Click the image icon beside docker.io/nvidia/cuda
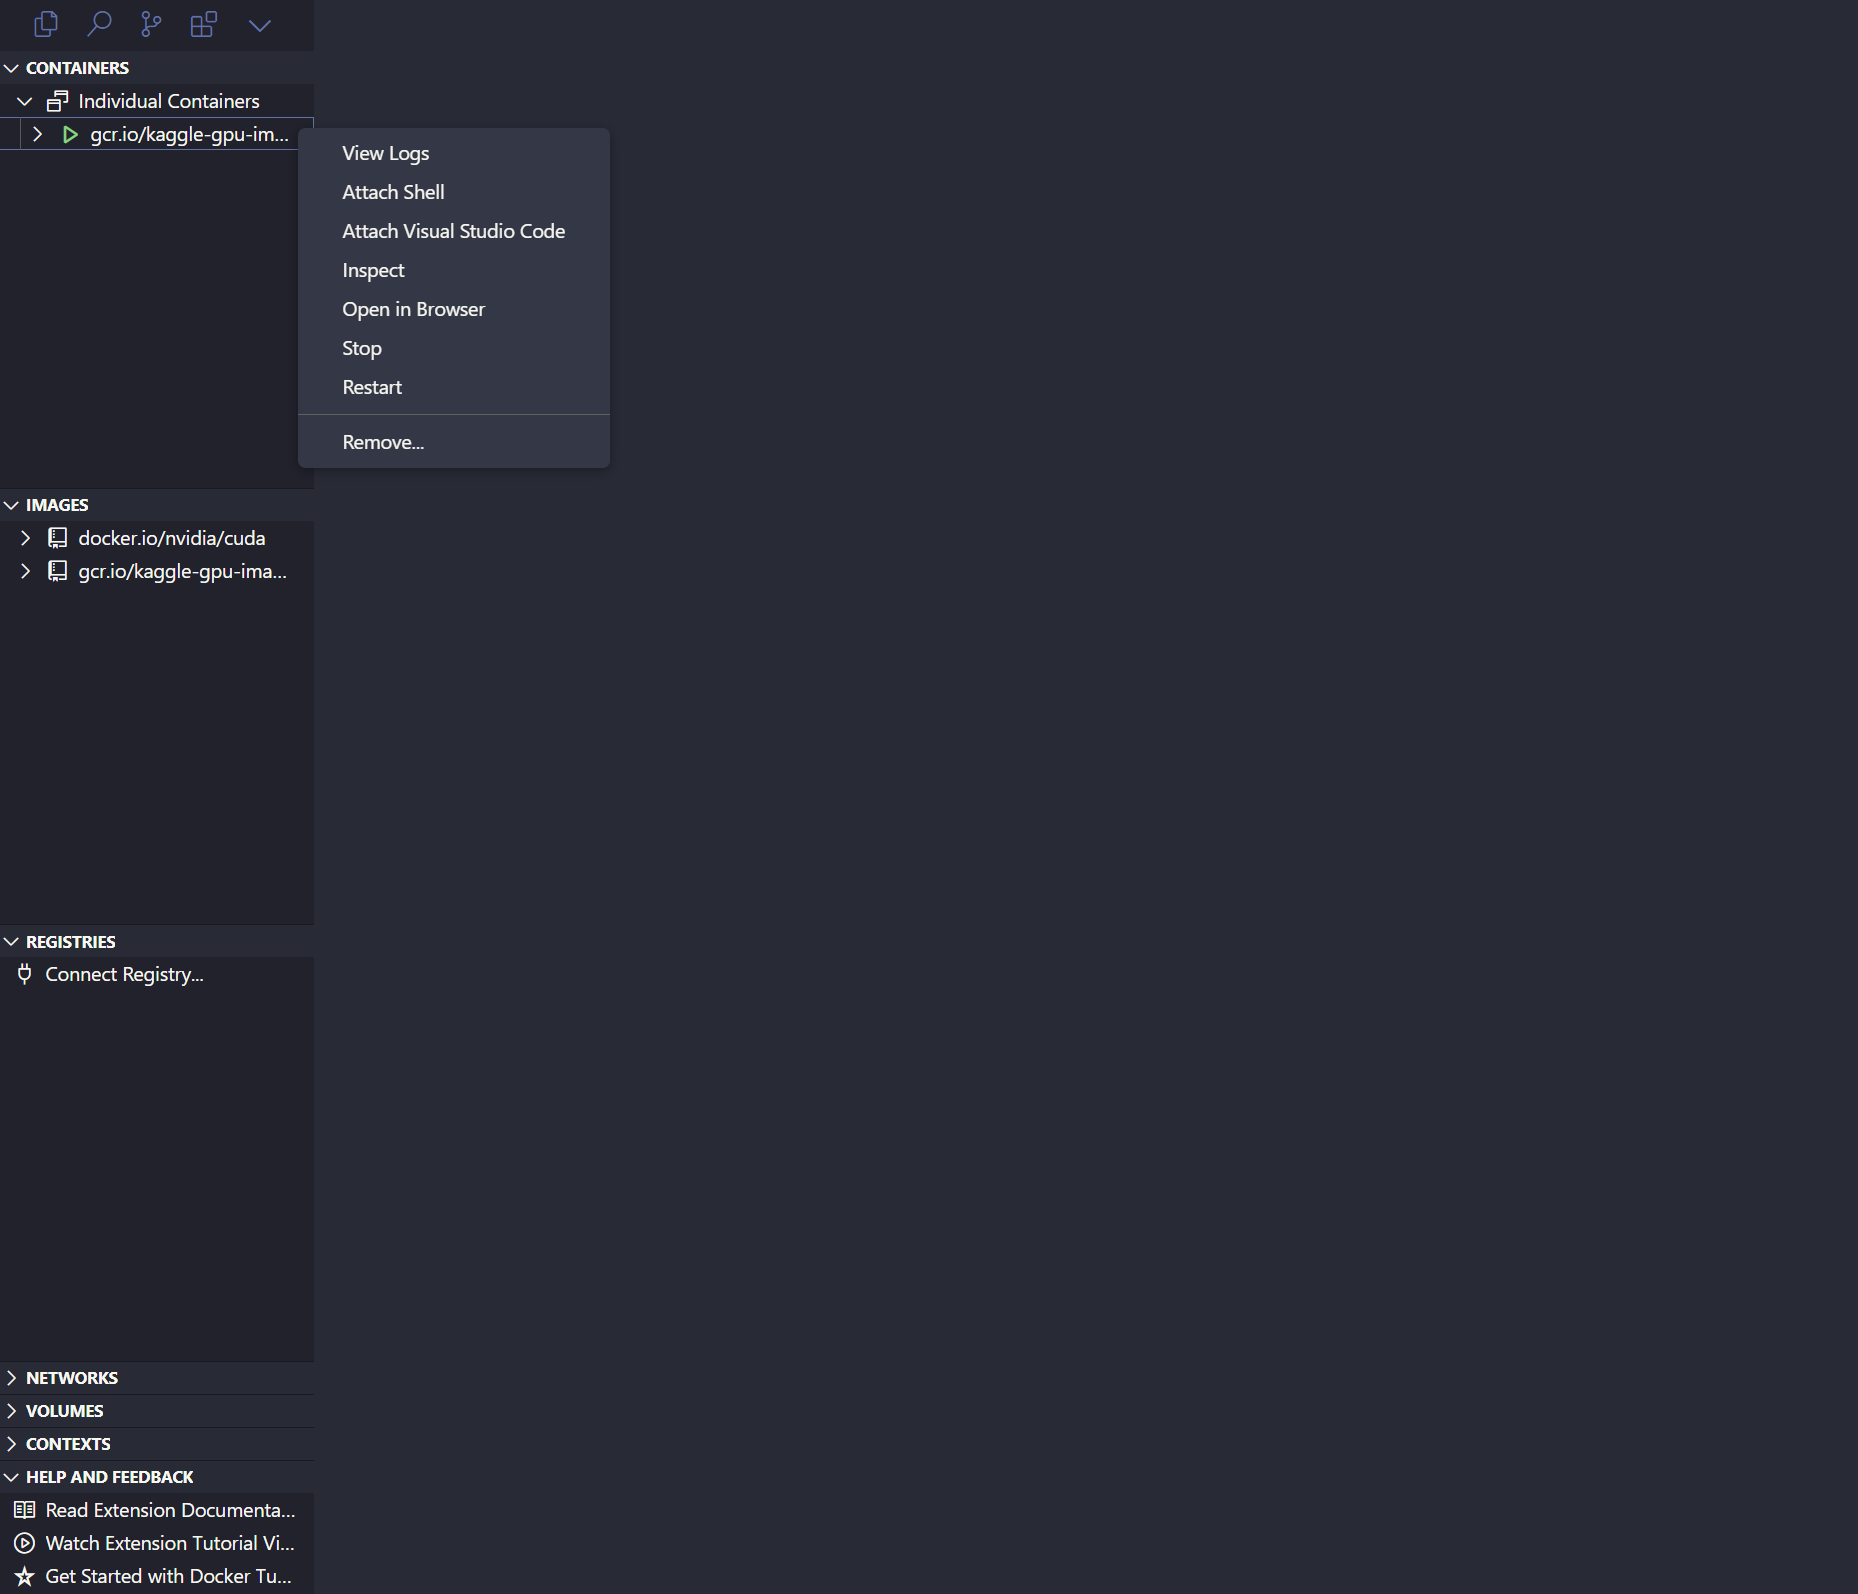This screenshot has width=1858, height=1594. pos(57,537)
